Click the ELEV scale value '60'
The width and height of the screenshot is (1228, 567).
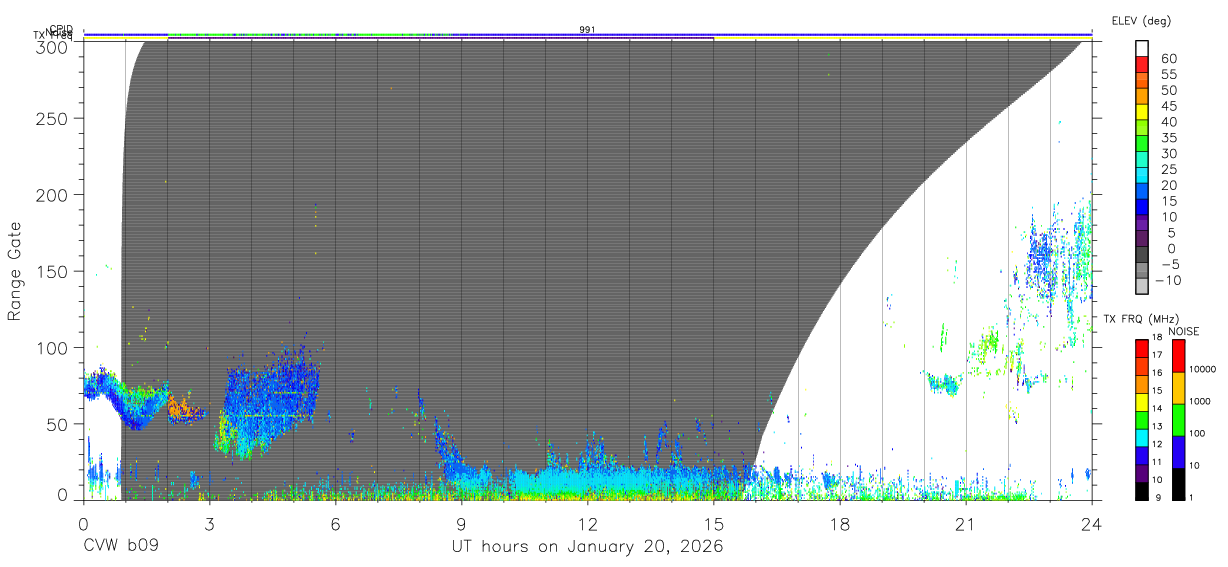1168,59
